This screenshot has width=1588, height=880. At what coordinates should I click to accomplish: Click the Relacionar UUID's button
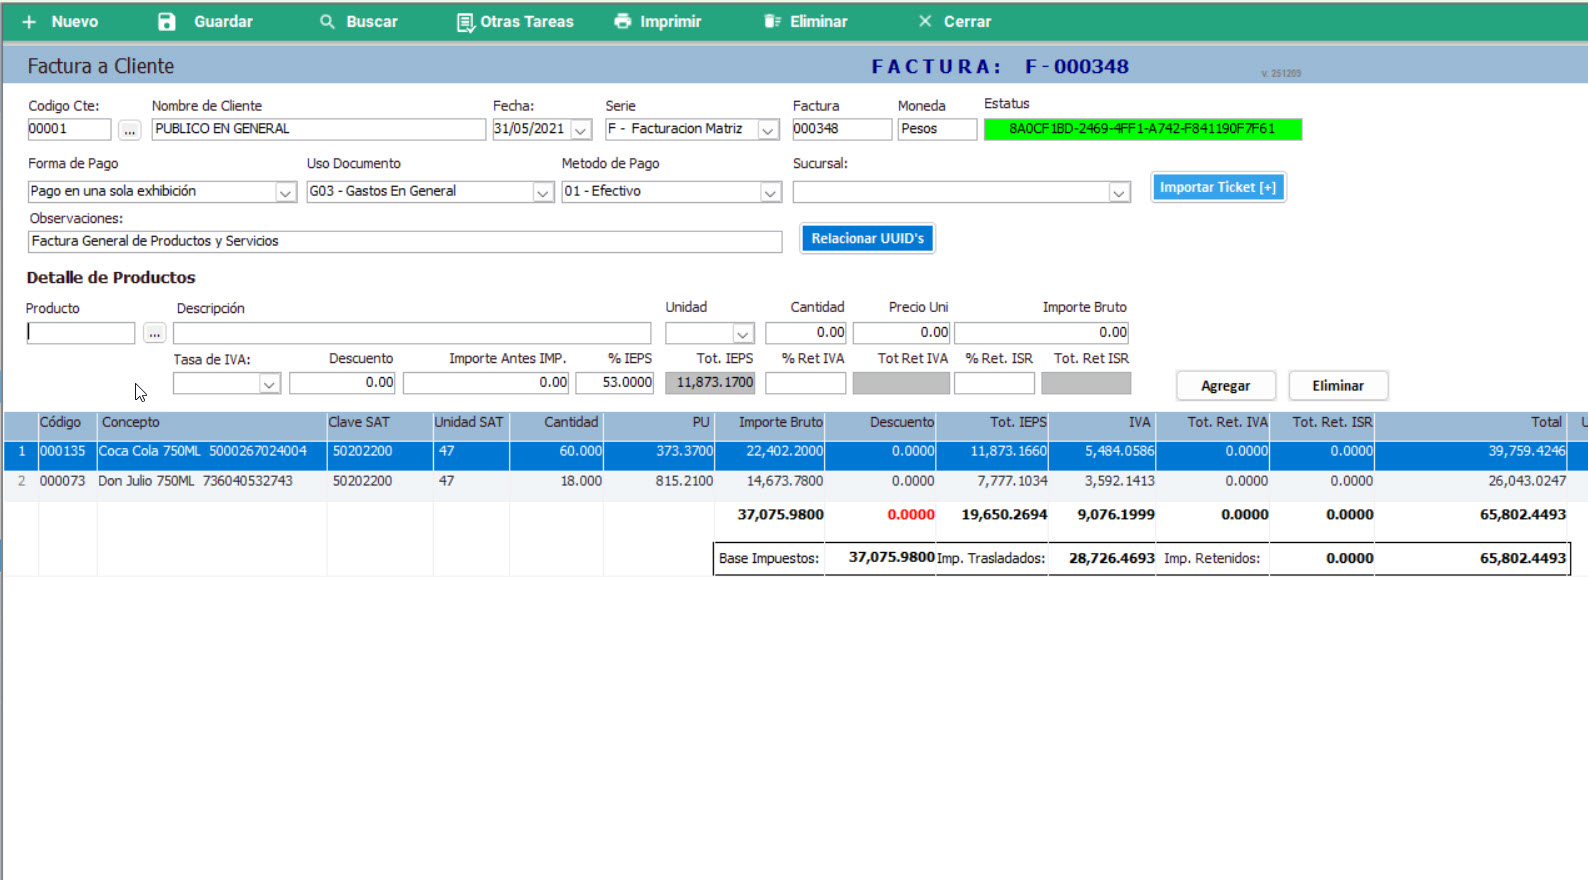click(867, 239)
